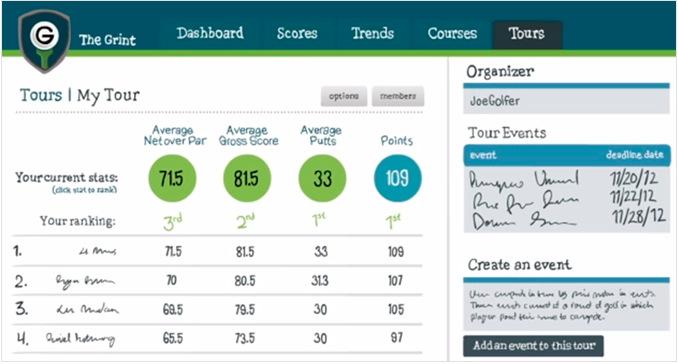
Task: Click the options button
Action: click(x=344, y=96)
